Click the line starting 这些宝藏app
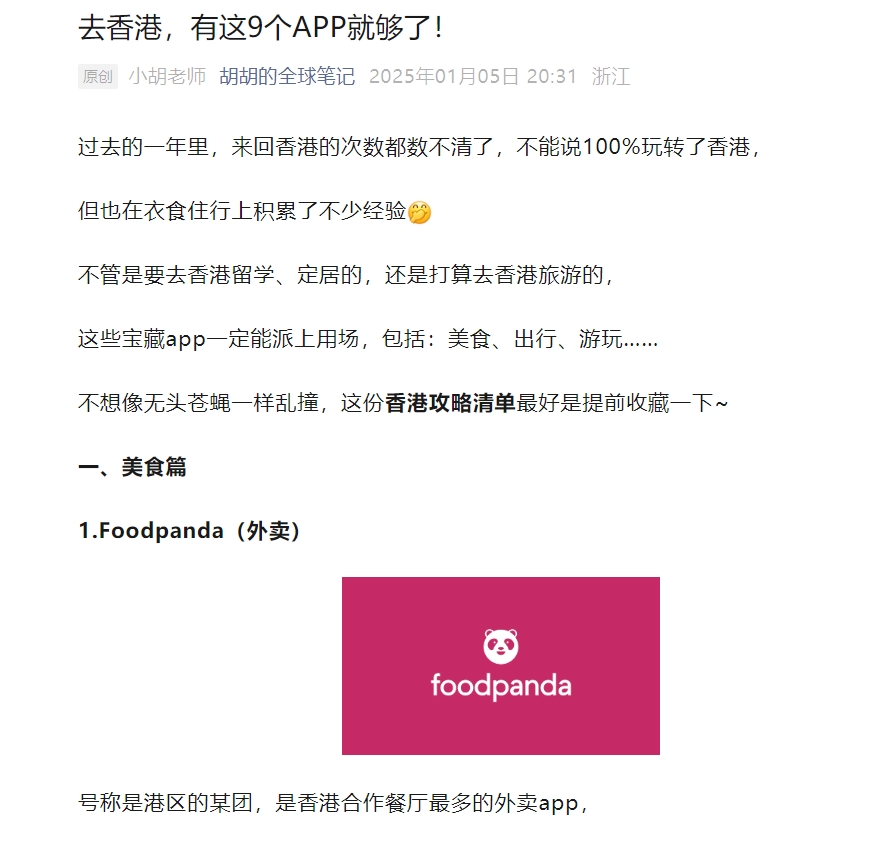The width and height of the screenshot is (882, 854). click(x=368, y=339)
